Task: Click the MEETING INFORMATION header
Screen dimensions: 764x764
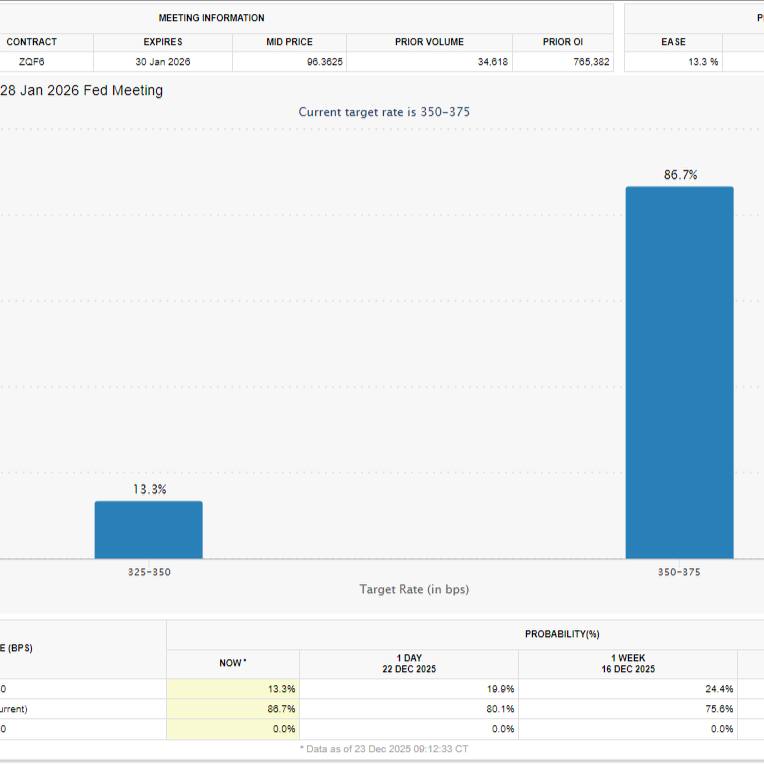Action: (x=211, y=18)
